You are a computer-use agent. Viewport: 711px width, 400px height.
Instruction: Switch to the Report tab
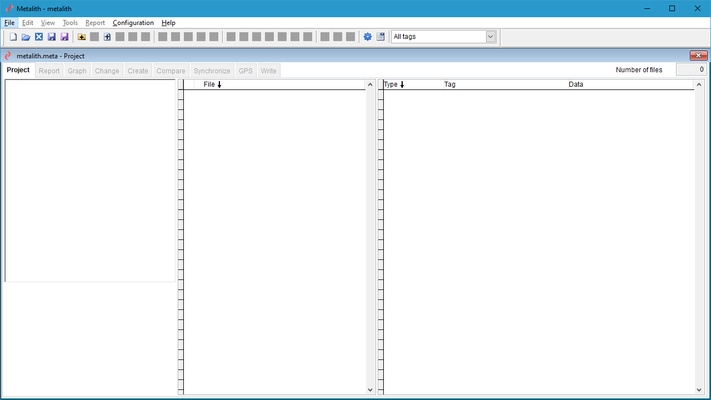(x=49, y=71)
